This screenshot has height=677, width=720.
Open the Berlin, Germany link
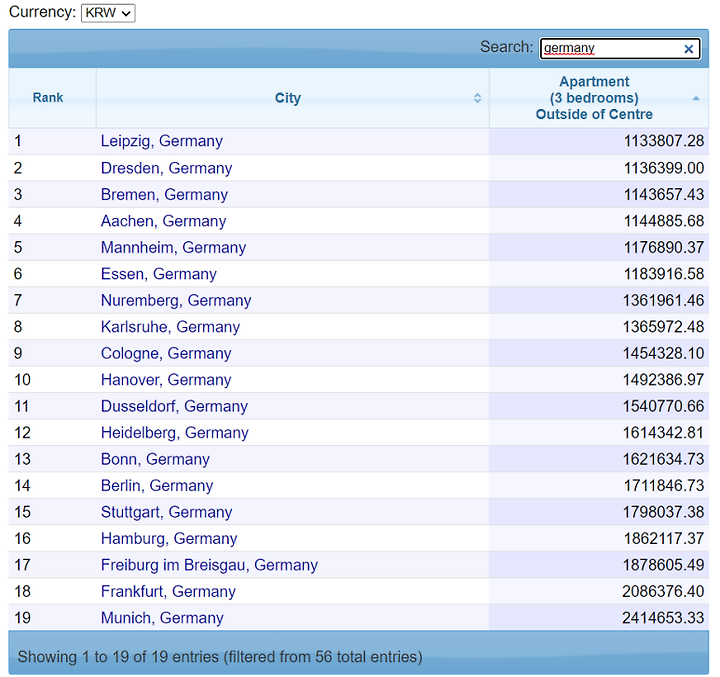pyautogui.click(x=157, y=486)
